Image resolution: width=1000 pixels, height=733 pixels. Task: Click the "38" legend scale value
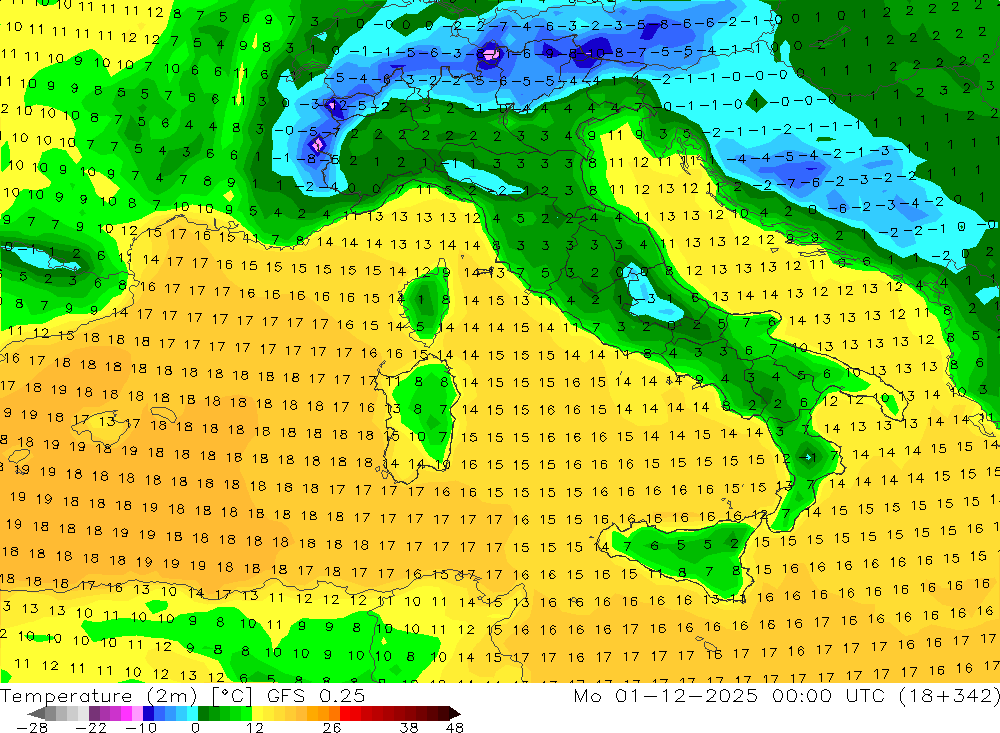coord(409,727)
